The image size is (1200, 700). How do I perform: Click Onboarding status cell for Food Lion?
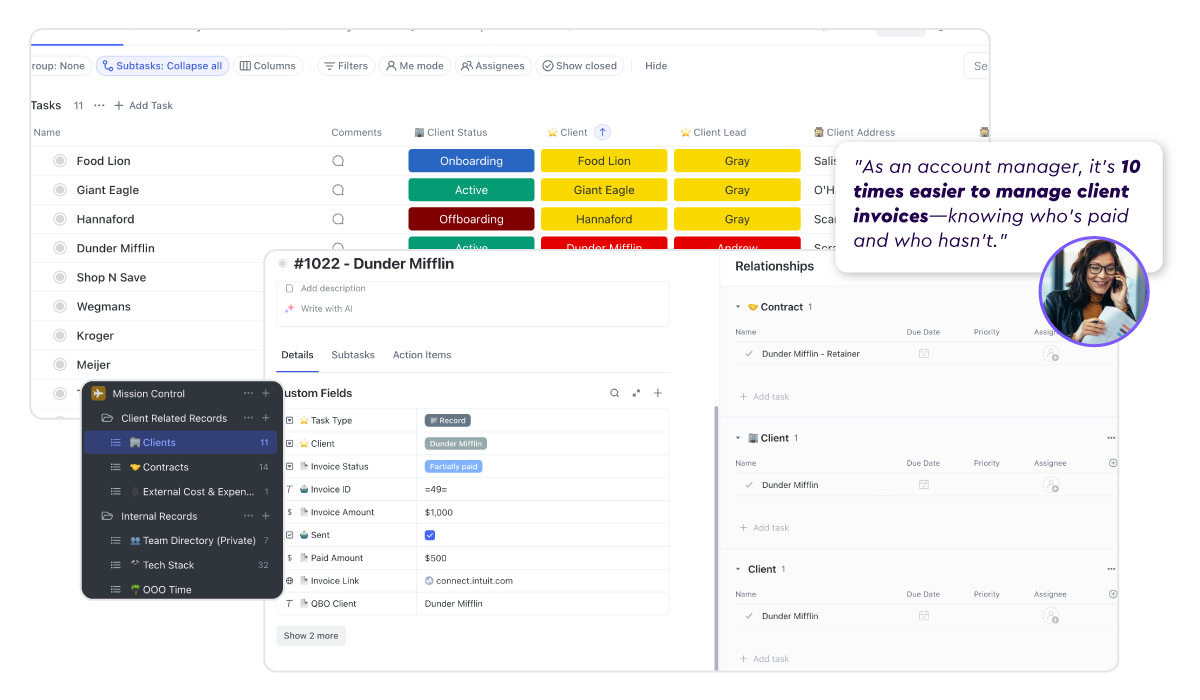click(471, 161)
